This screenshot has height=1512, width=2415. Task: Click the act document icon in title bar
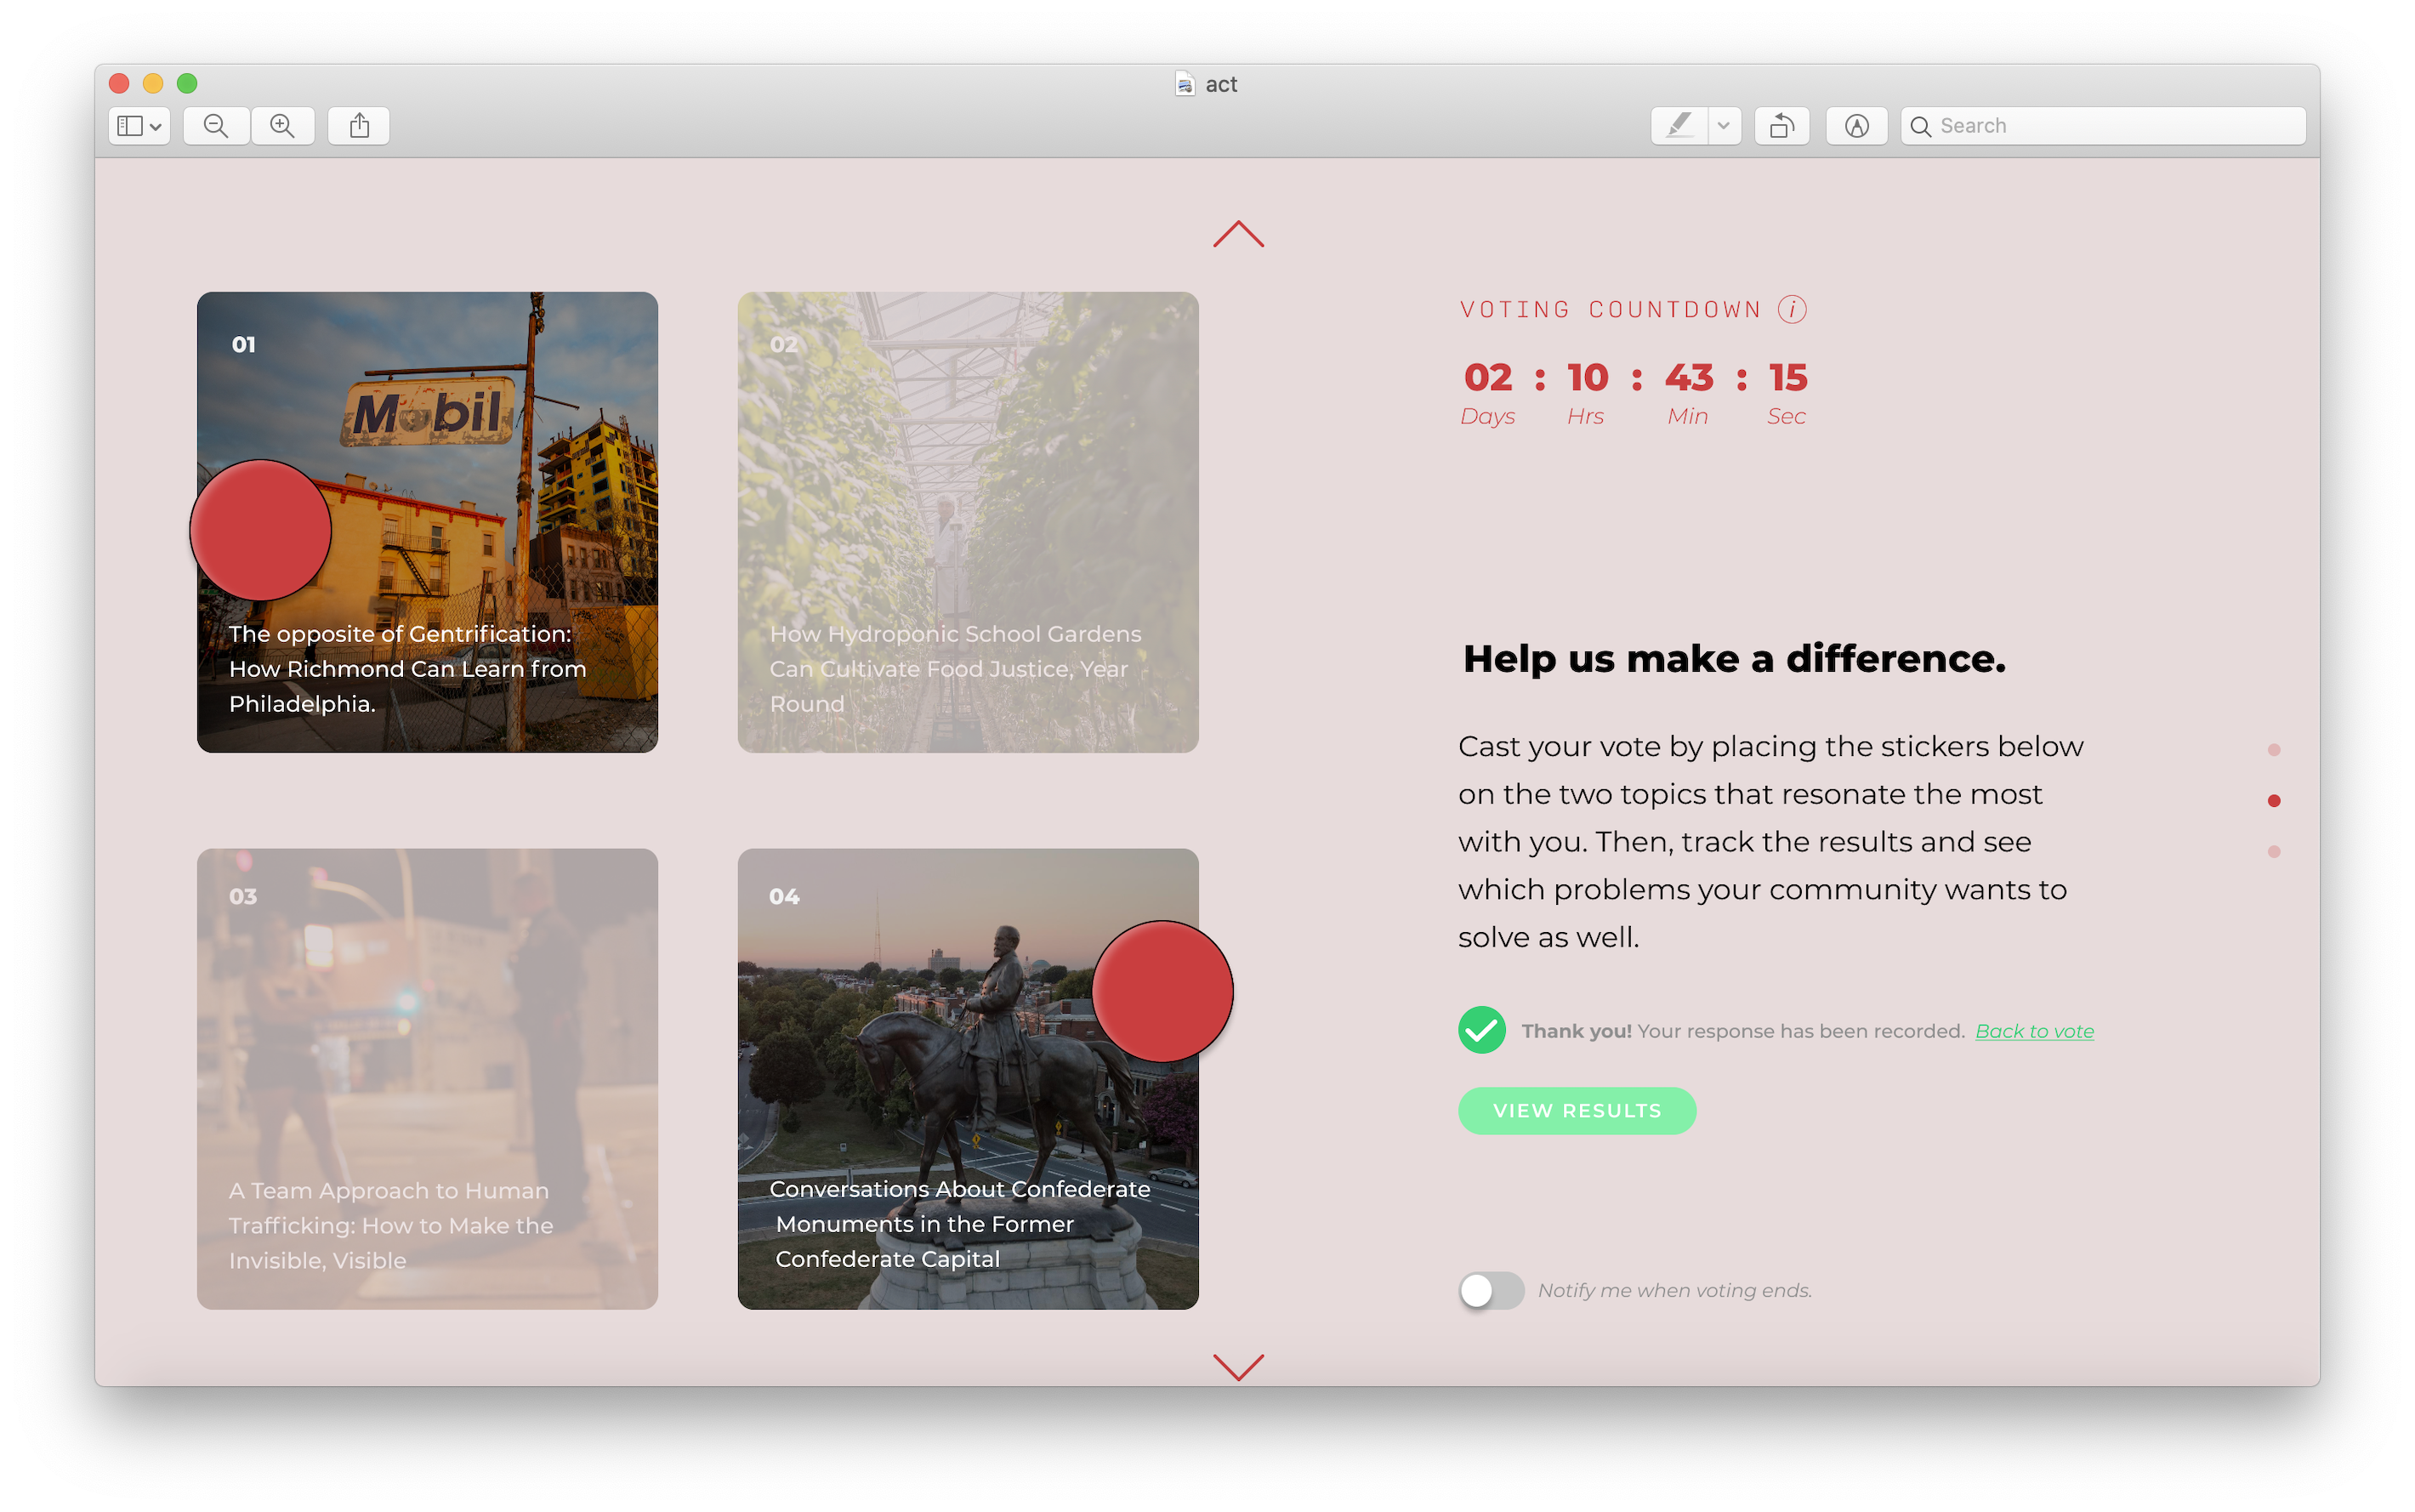pyautogui.click(x=1185, y=84)
